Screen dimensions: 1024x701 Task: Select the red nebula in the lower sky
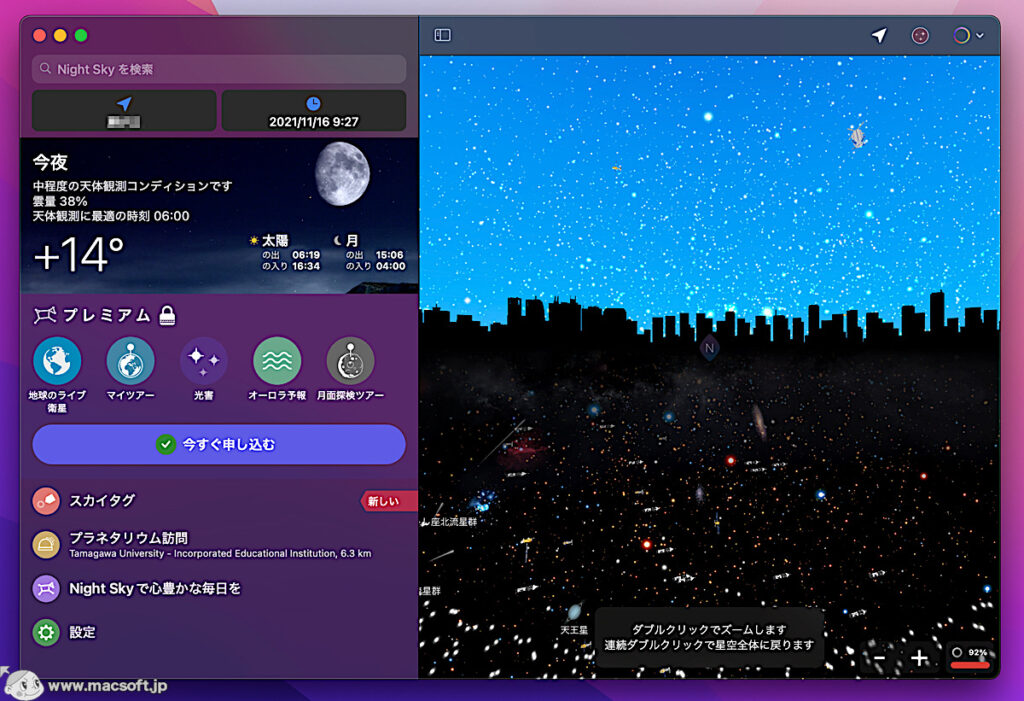click(x=523, y=448)
